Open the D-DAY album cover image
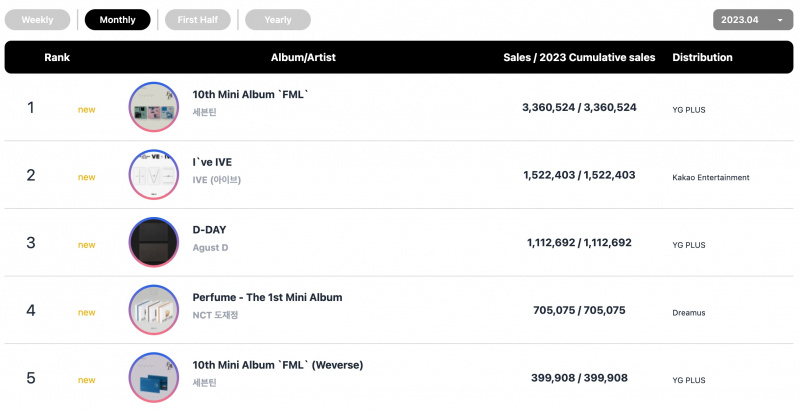 point(154,242)
